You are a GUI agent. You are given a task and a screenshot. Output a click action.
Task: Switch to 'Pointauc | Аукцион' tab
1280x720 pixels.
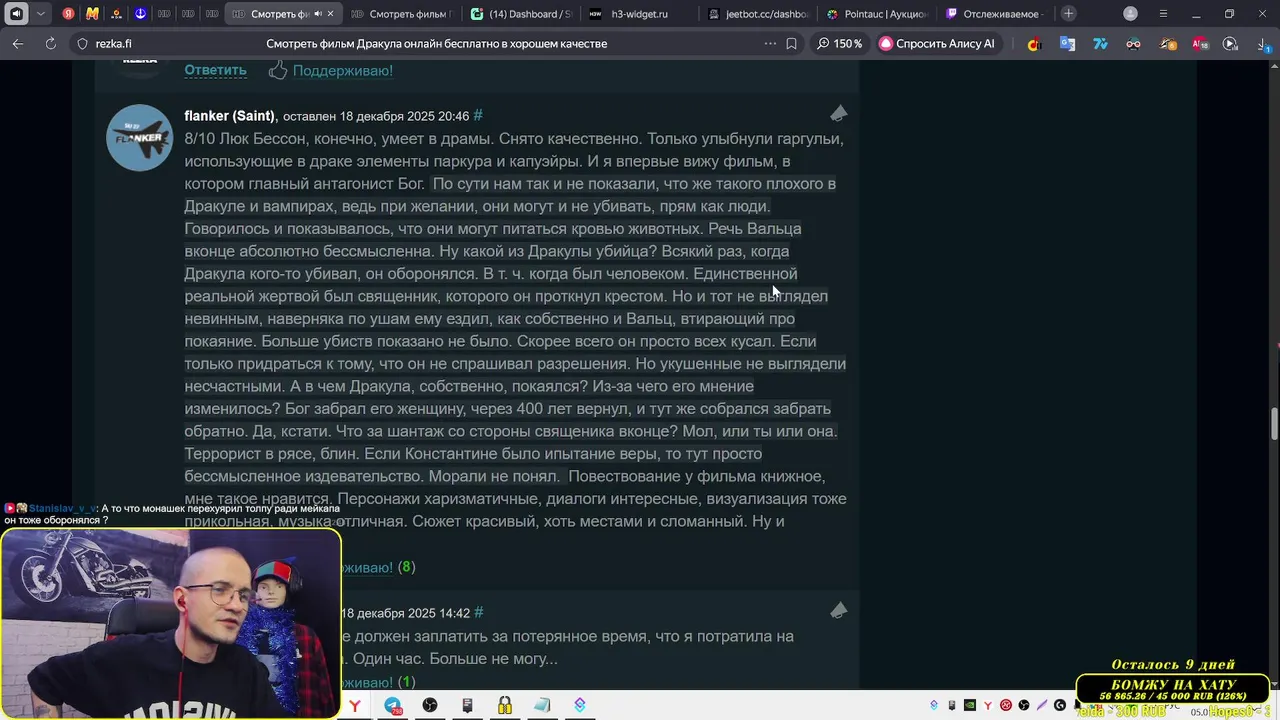coord(878,14)
